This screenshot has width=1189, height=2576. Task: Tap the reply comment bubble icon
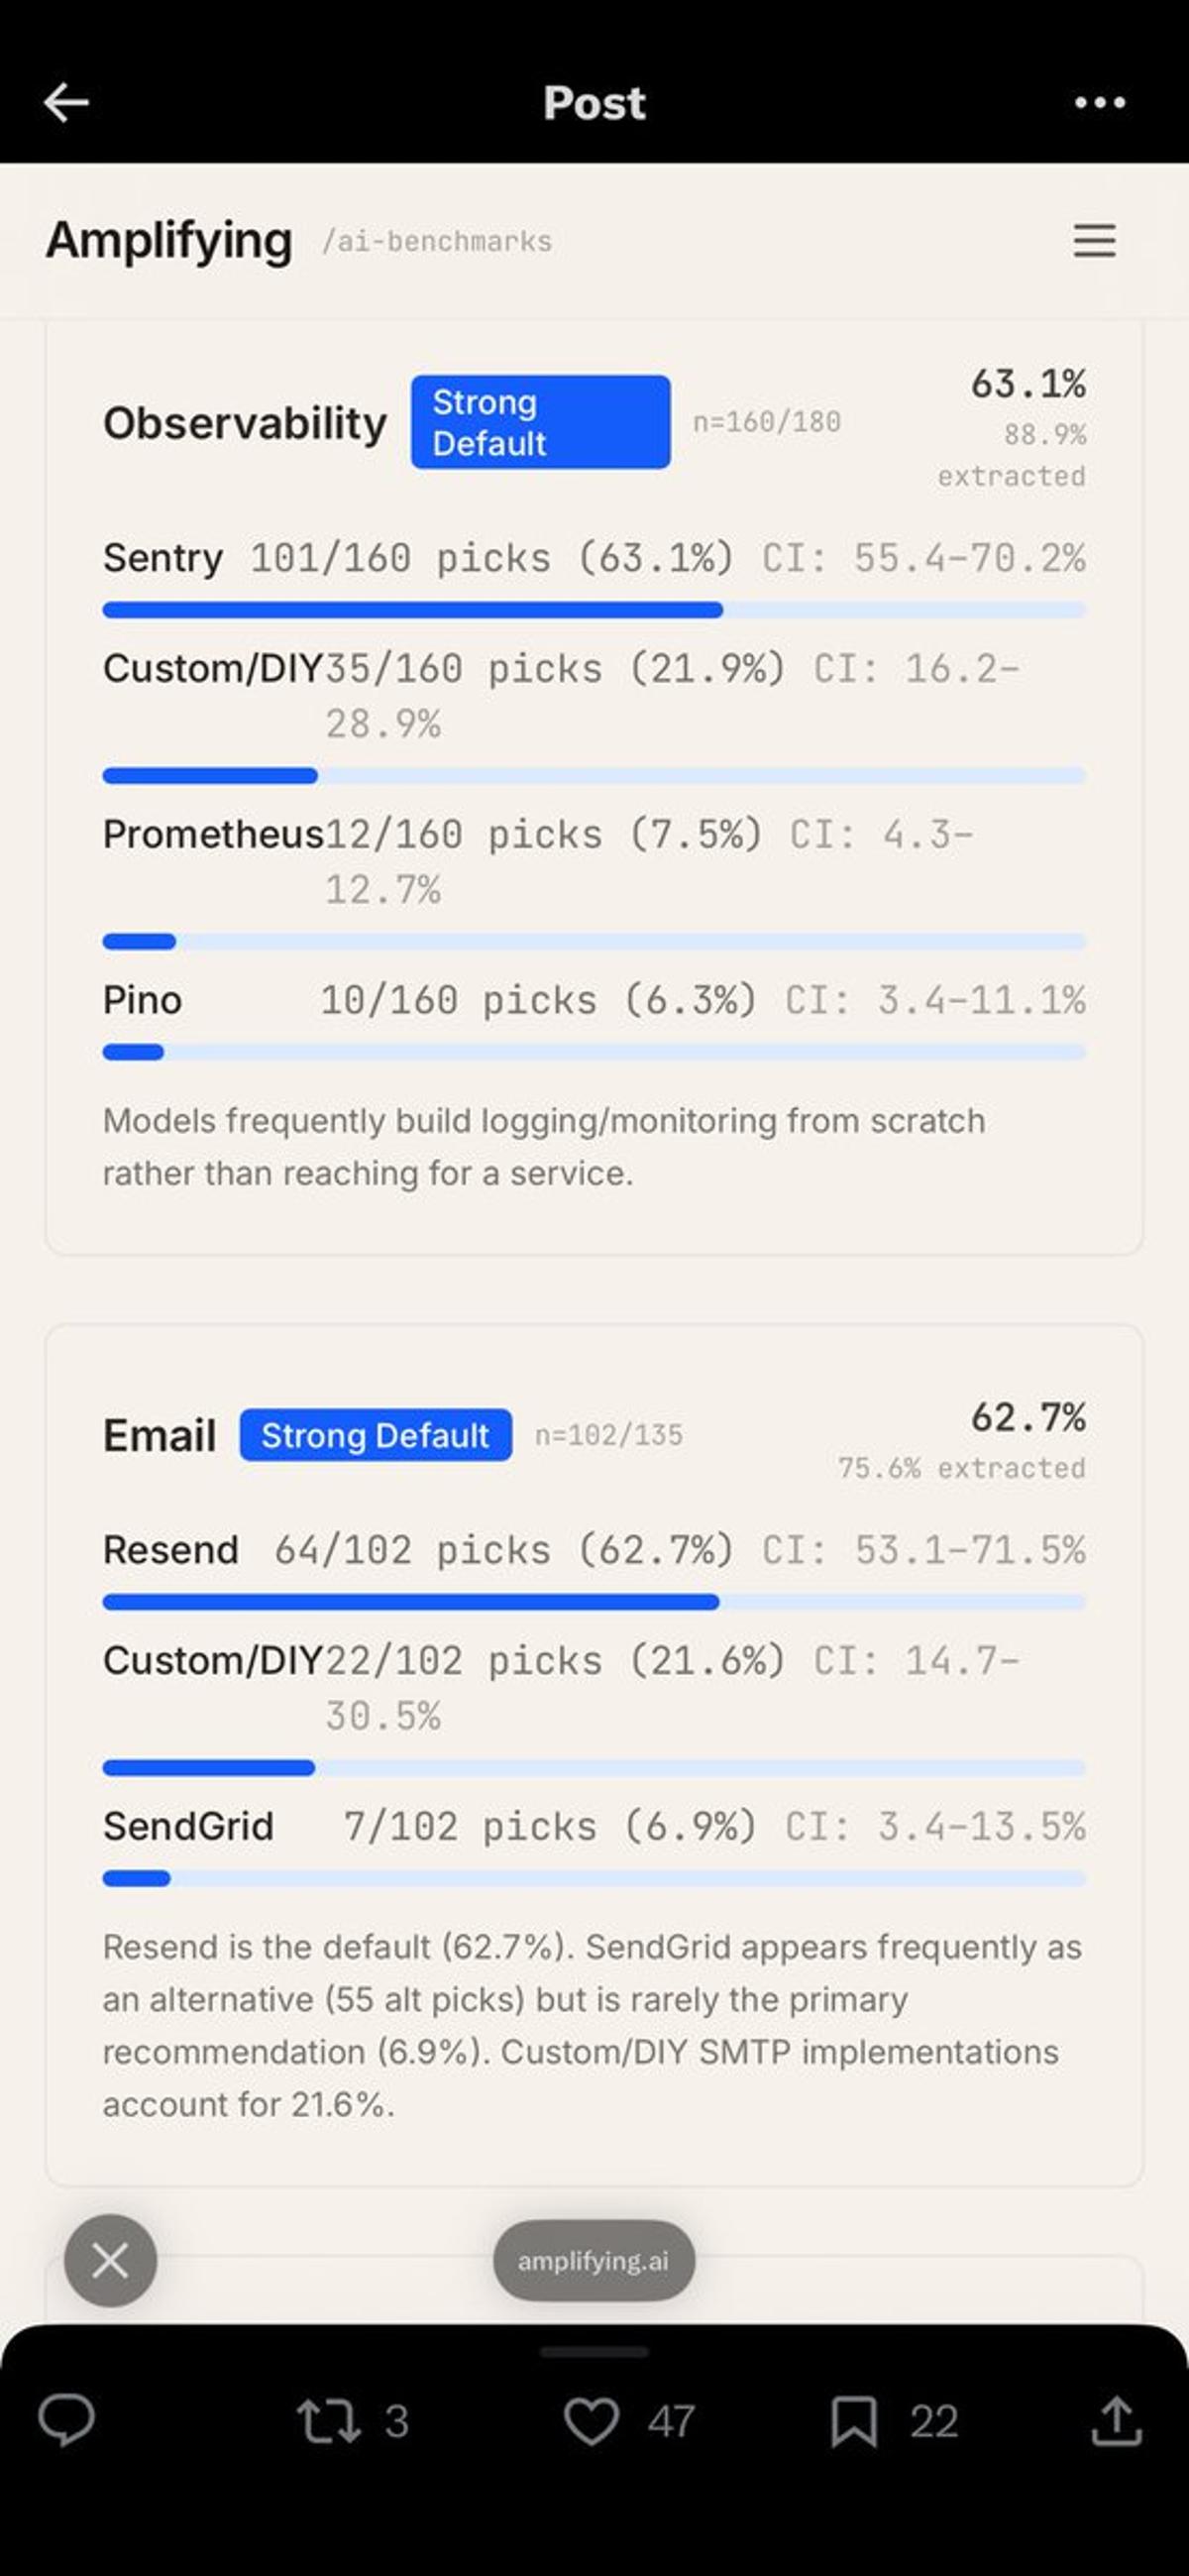click(66, 2421)
